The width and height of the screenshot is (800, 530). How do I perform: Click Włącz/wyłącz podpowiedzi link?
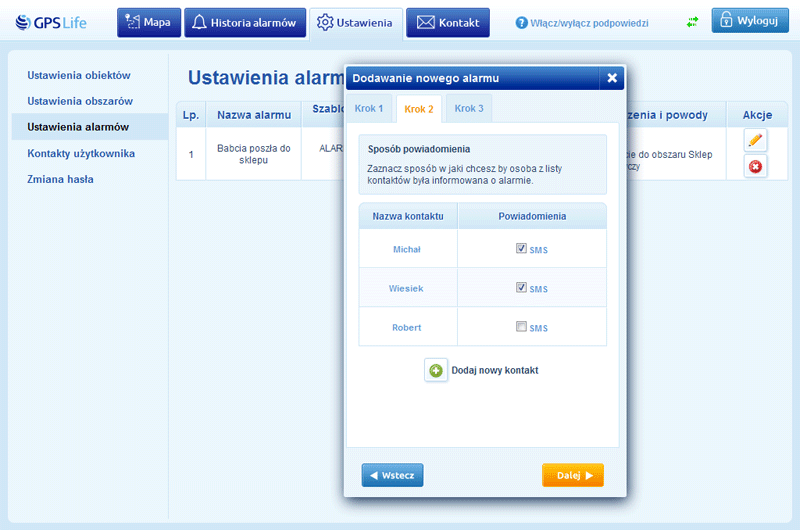[x=589, y=23]
